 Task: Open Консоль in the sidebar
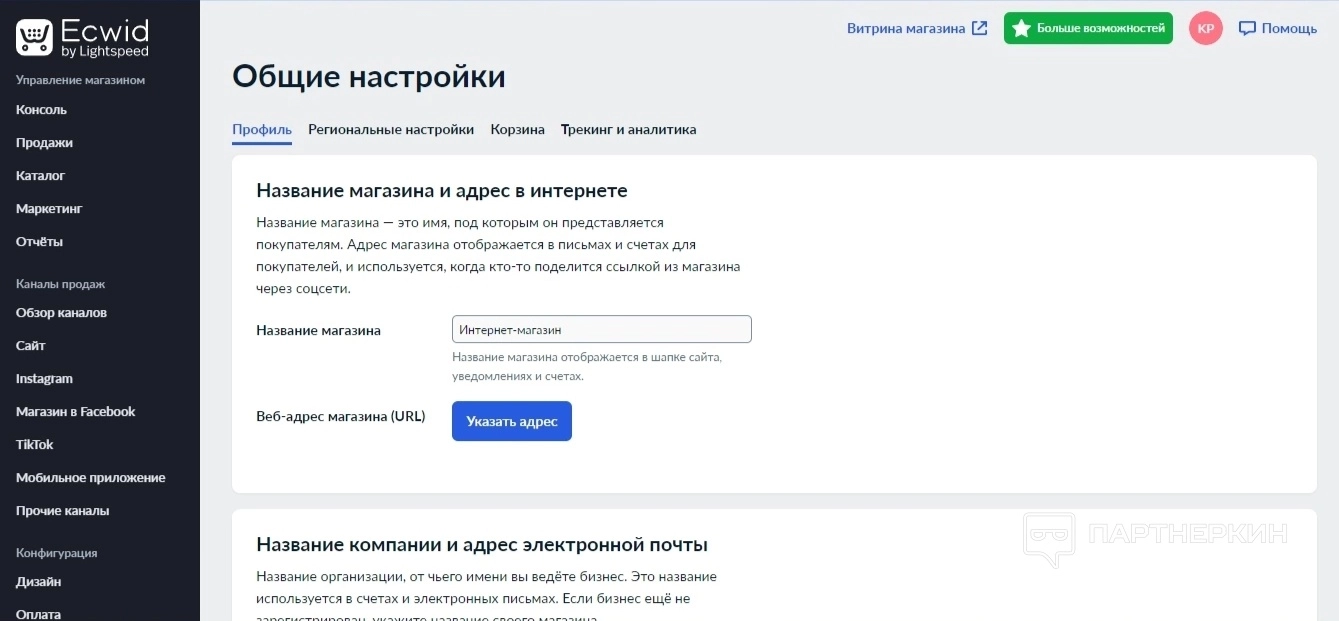41,109
